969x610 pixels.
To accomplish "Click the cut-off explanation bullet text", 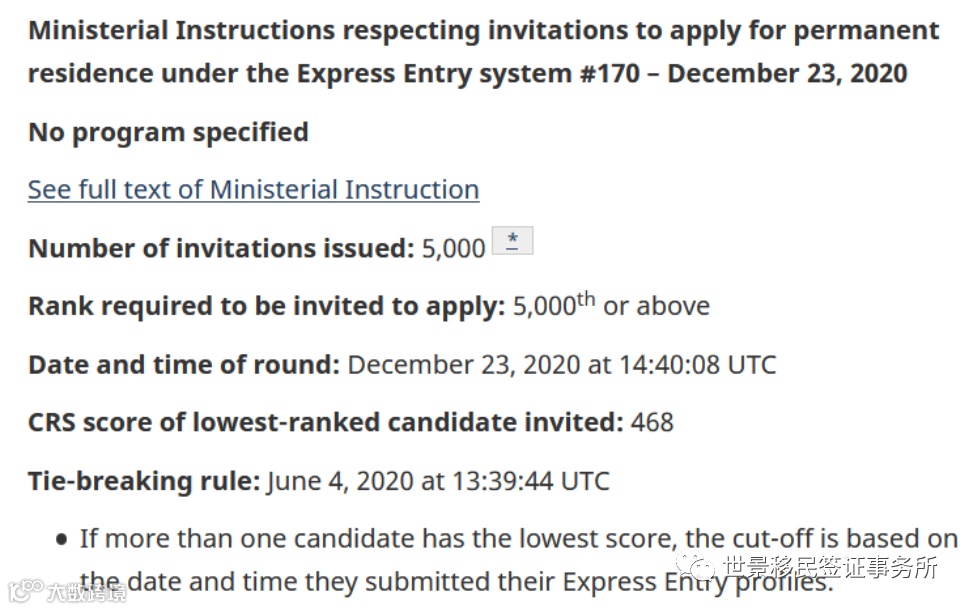I will pos(518,560).
